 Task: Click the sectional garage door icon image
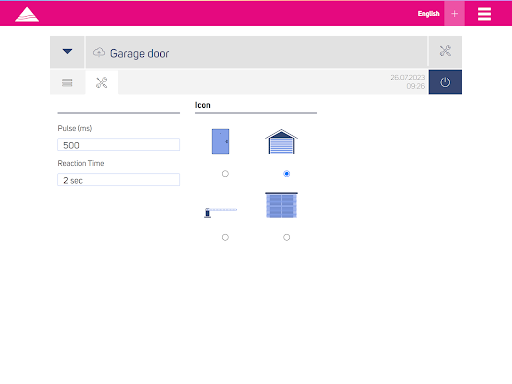point(281,205)
